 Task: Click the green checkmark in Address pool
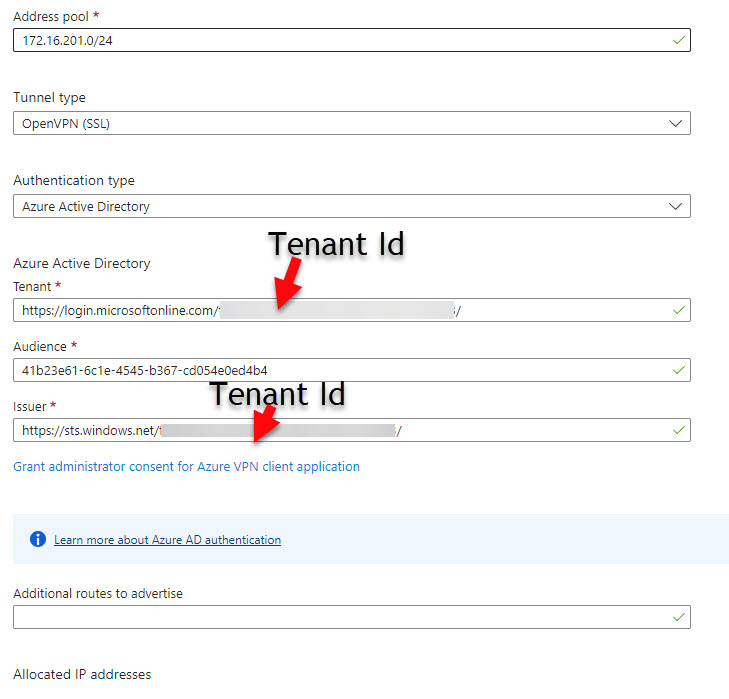click(x=679, y=40)
